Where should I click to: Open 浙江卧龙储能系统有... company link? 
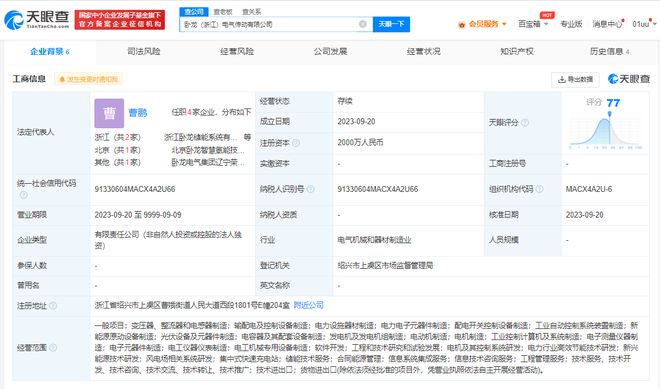click(x=201, y=137)
